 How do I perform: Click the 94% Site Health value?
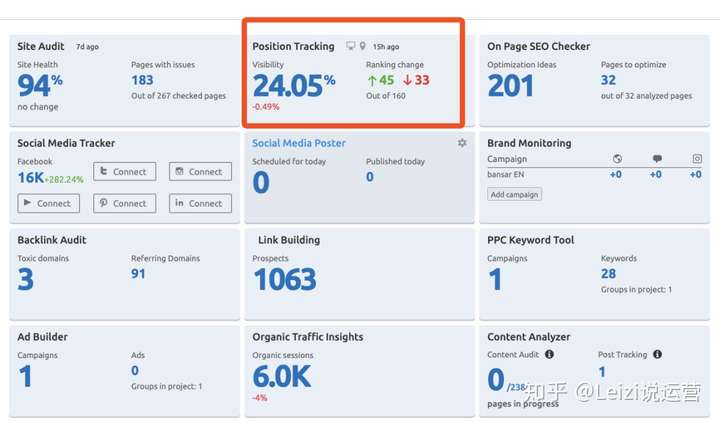click(40, 85)
